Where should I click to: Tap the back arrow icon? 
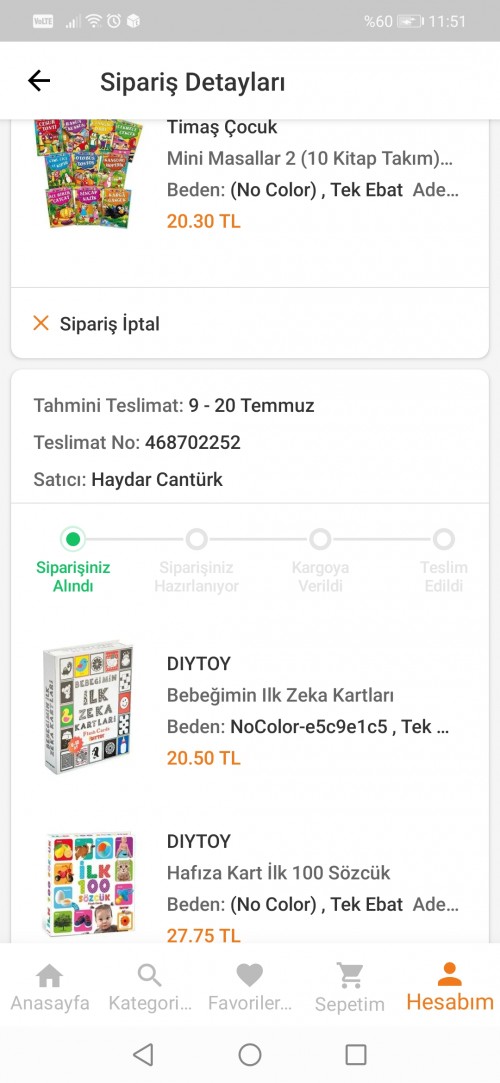(x=39, y=81)
